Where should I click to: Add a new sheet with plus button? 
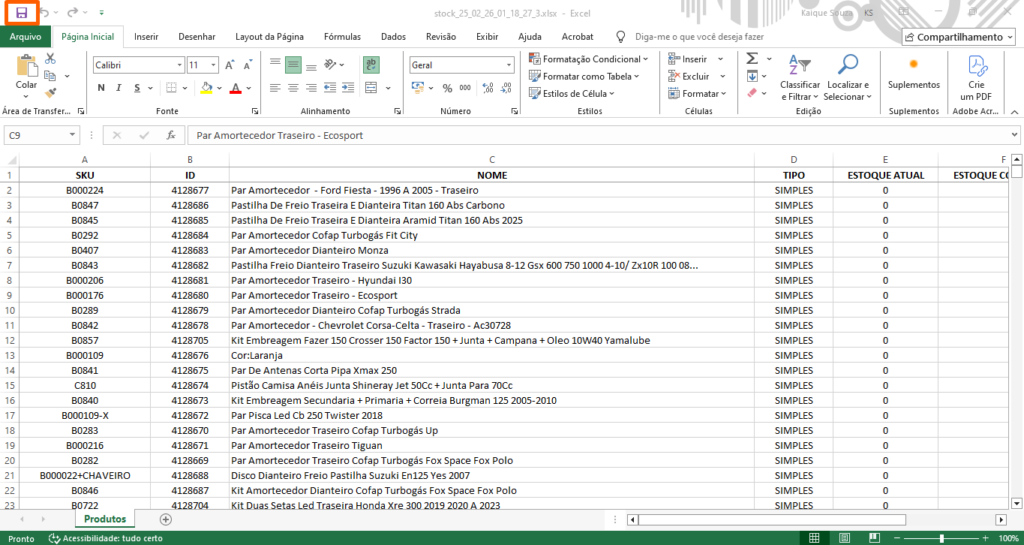point(166,519)
